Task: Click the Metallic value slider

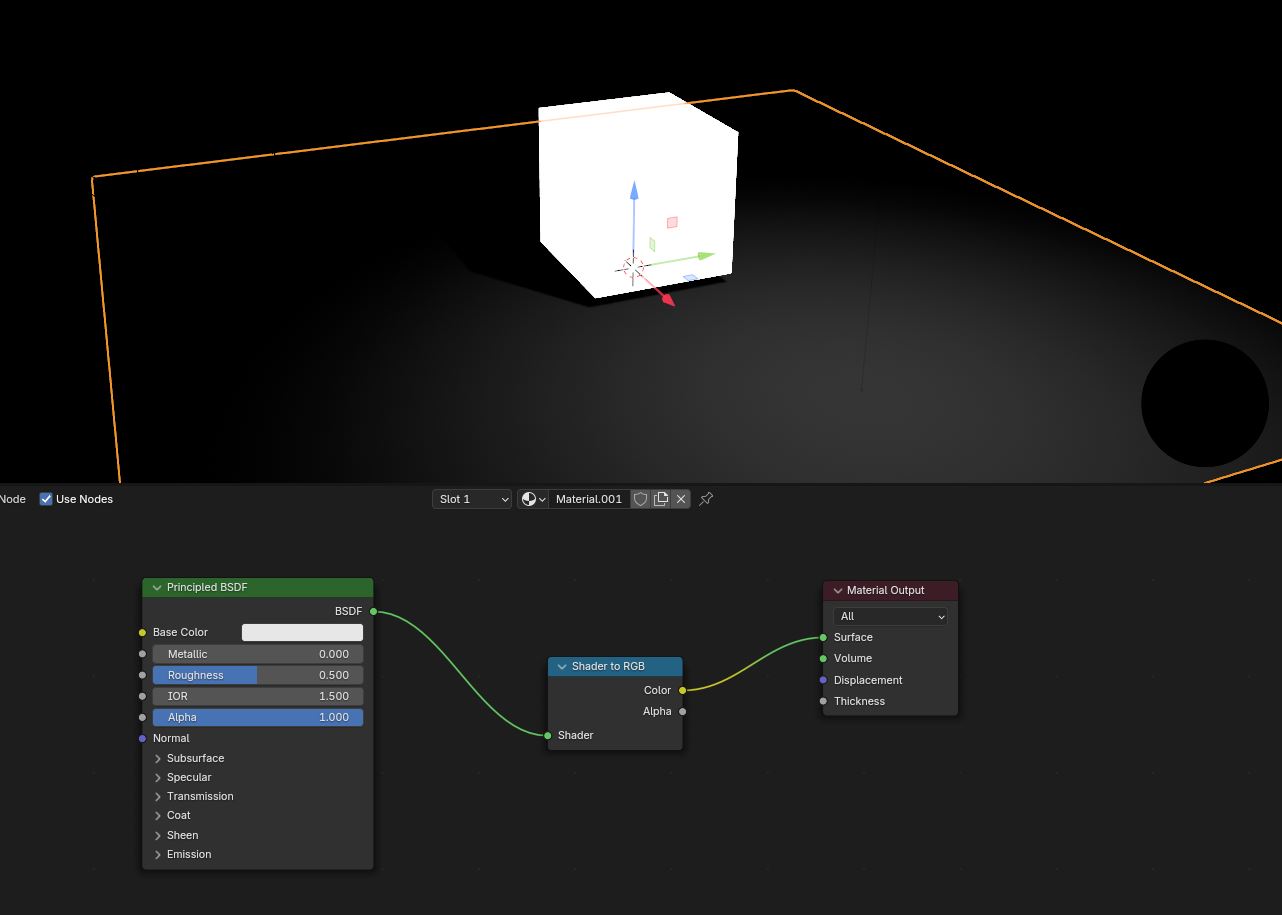Action: tap(258, 654)
